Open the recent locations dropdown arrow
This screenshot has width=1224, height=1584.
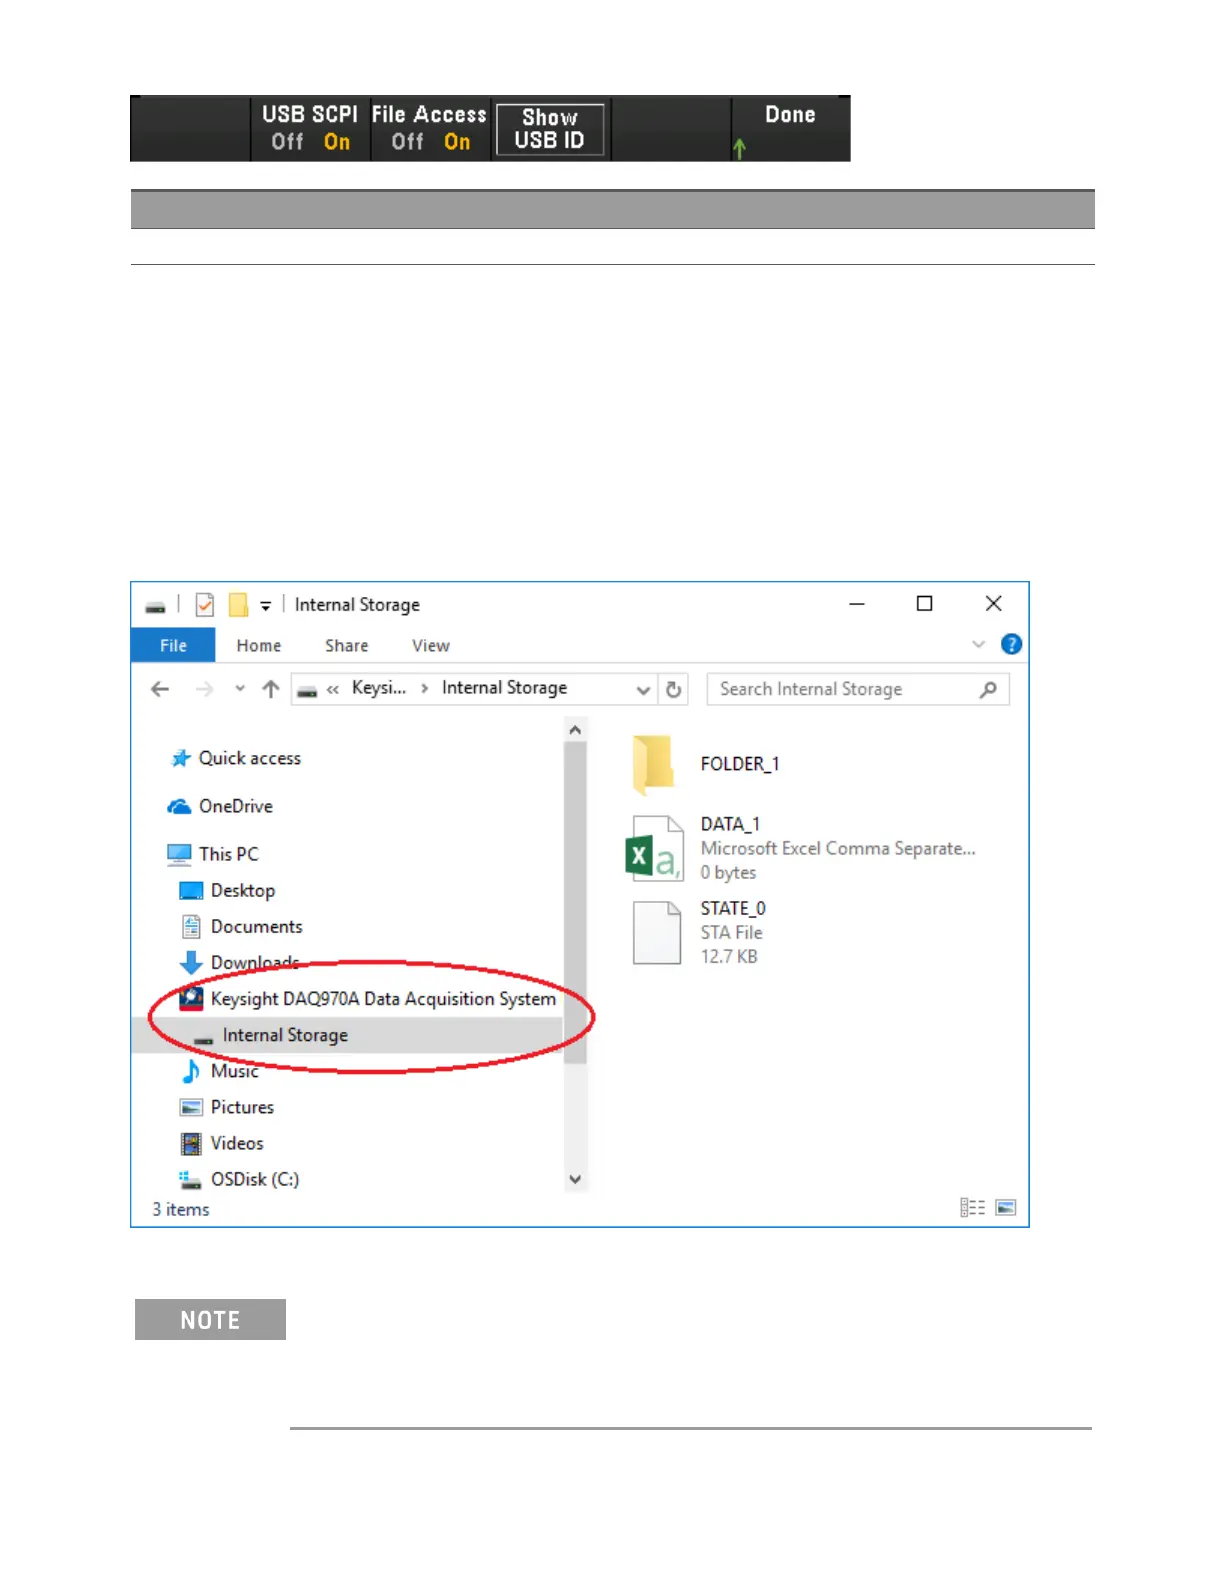(x=240, y=689)
